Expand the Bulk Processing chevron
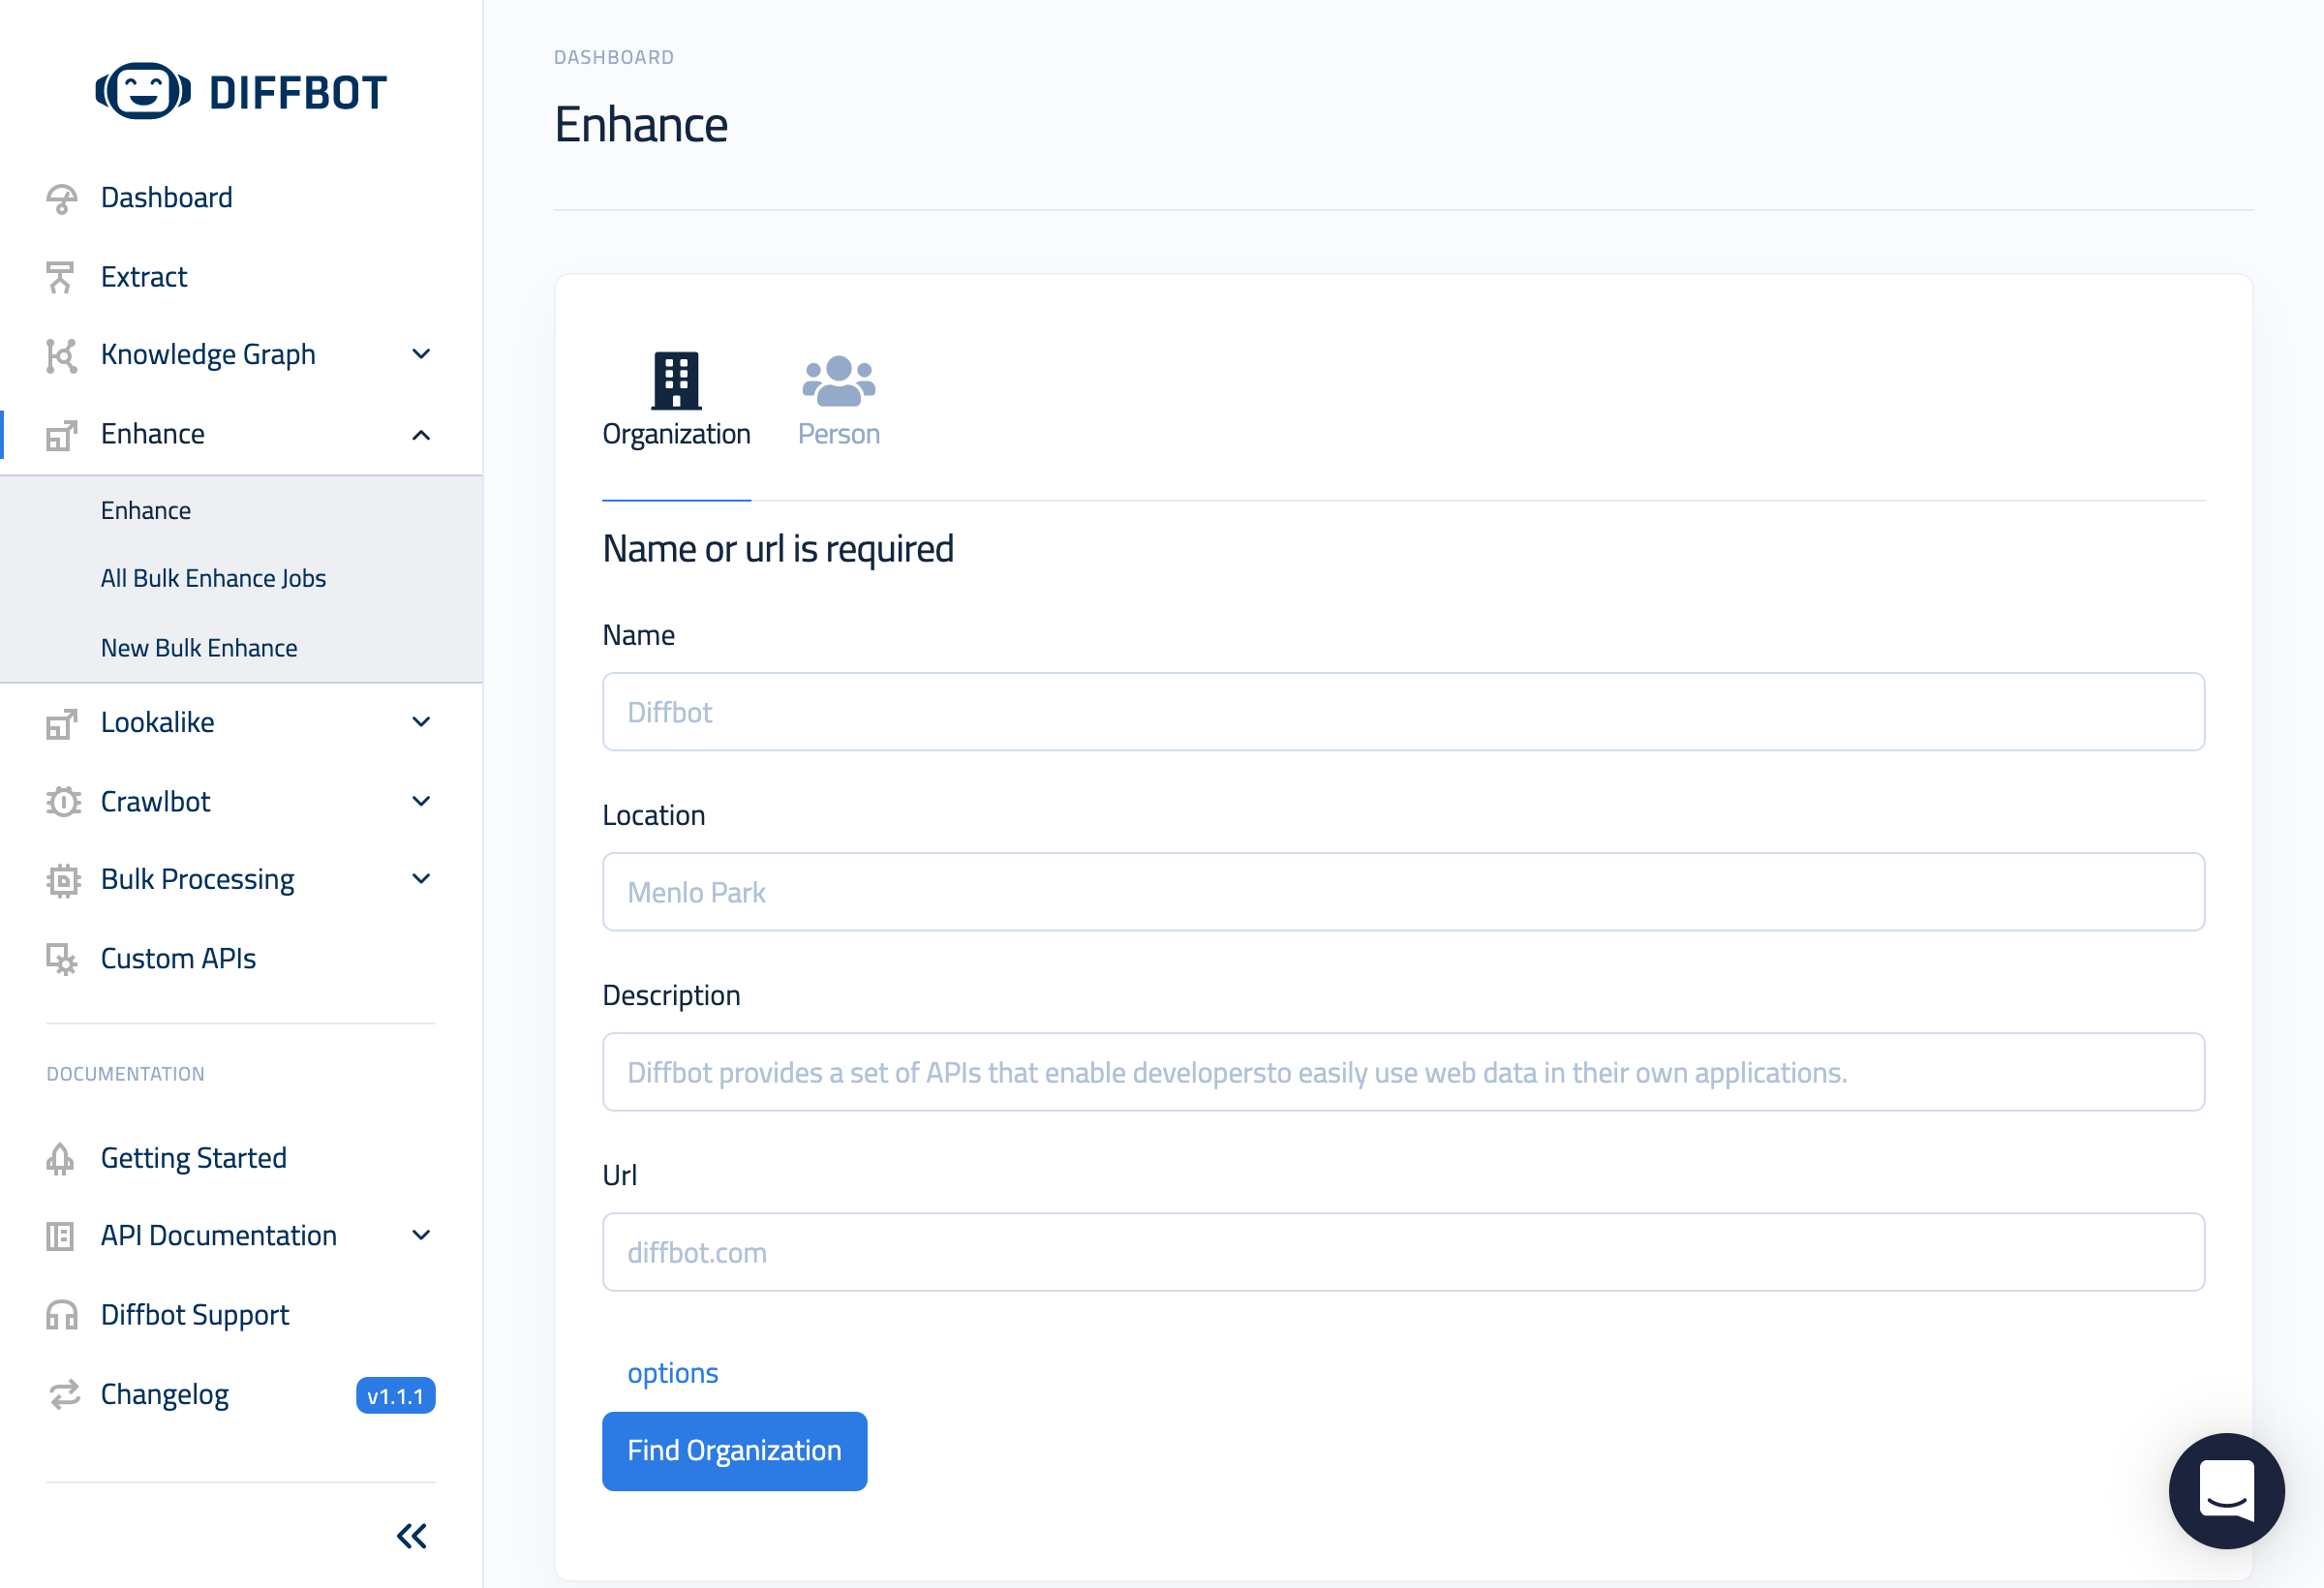 421,879
